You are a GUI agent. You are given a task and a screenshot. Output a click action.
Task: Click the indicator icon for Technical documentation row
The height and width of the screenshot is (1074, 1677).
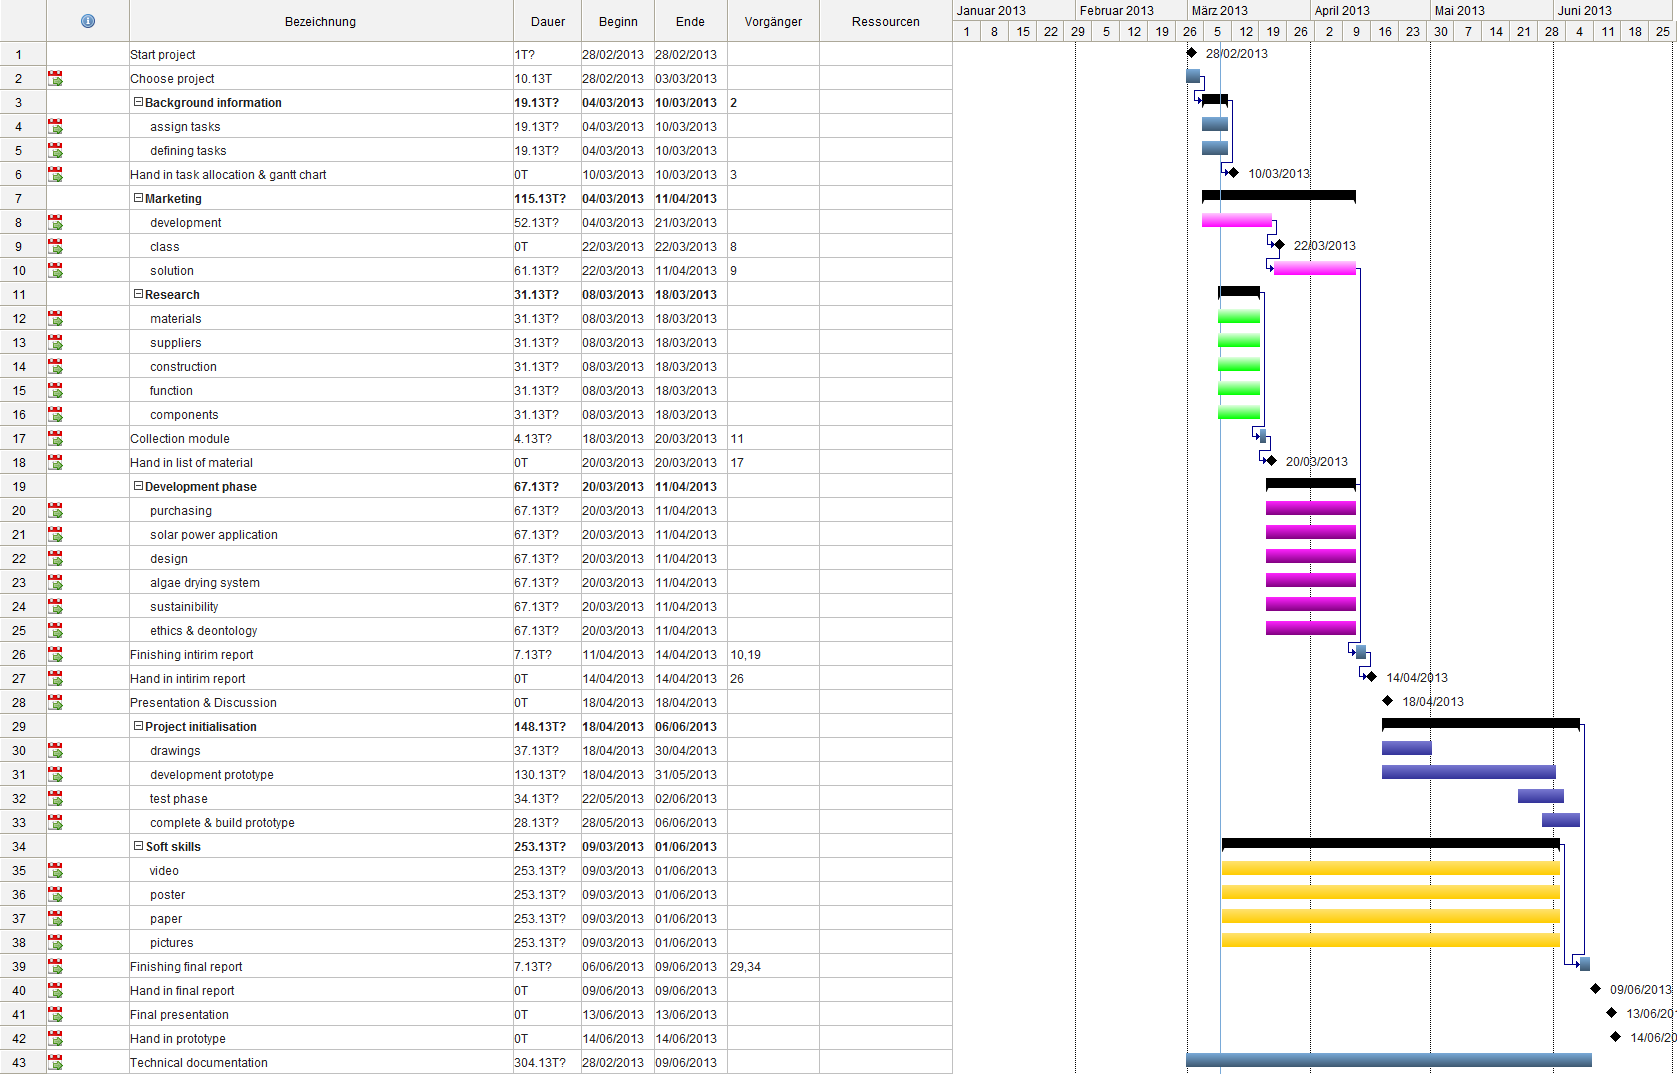click(55, 1062)
